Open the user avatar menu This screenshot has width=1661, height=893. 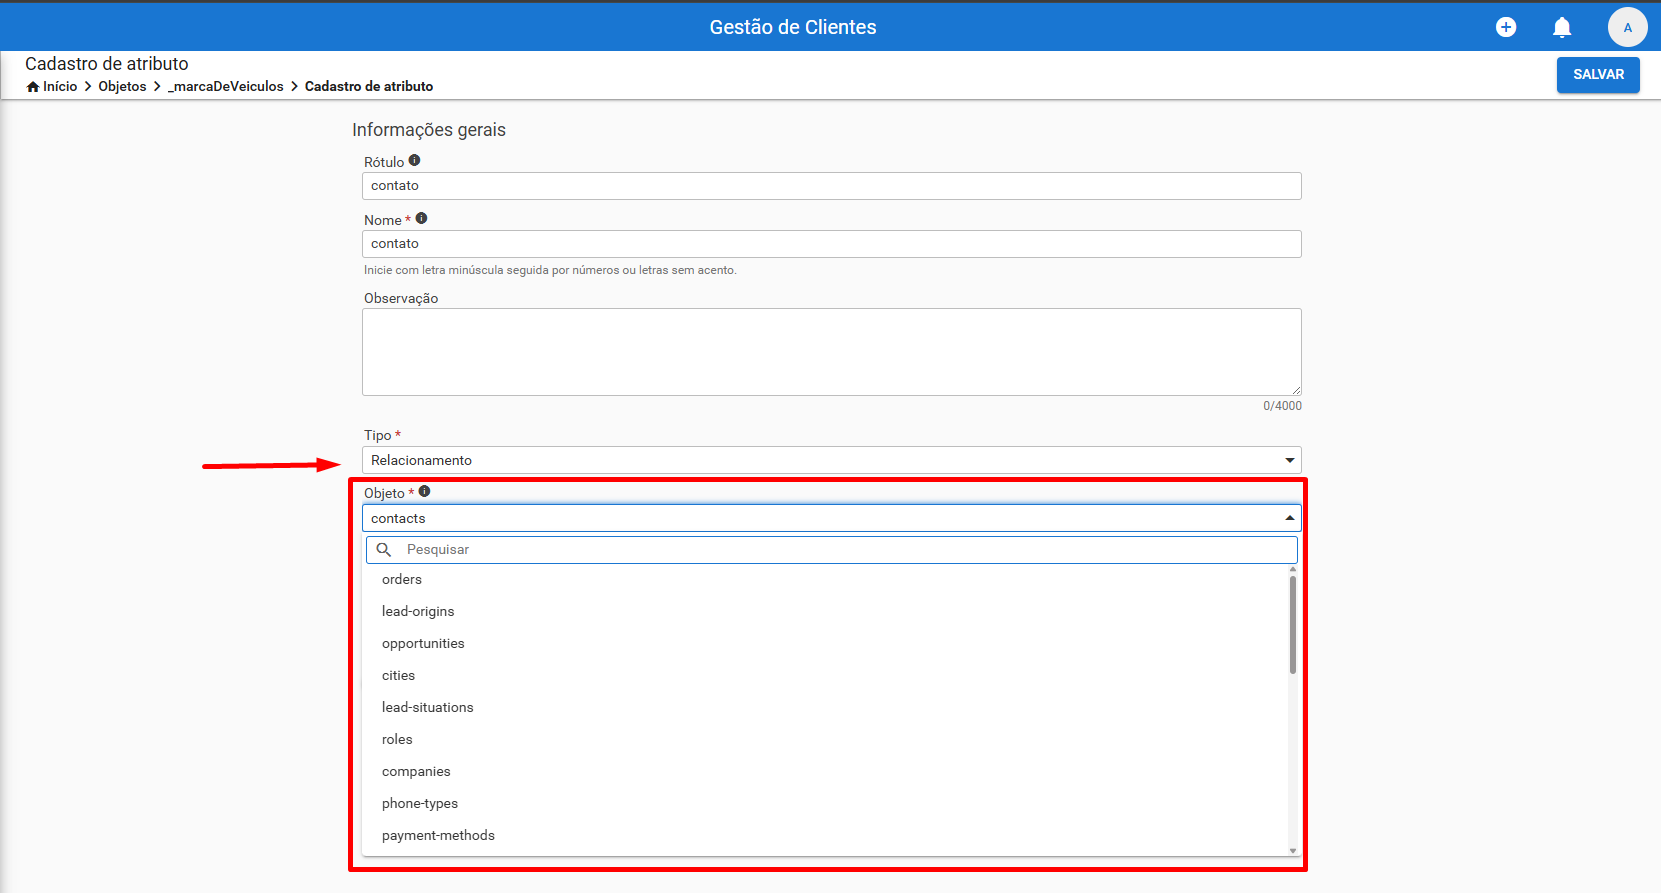point(1627,27)
